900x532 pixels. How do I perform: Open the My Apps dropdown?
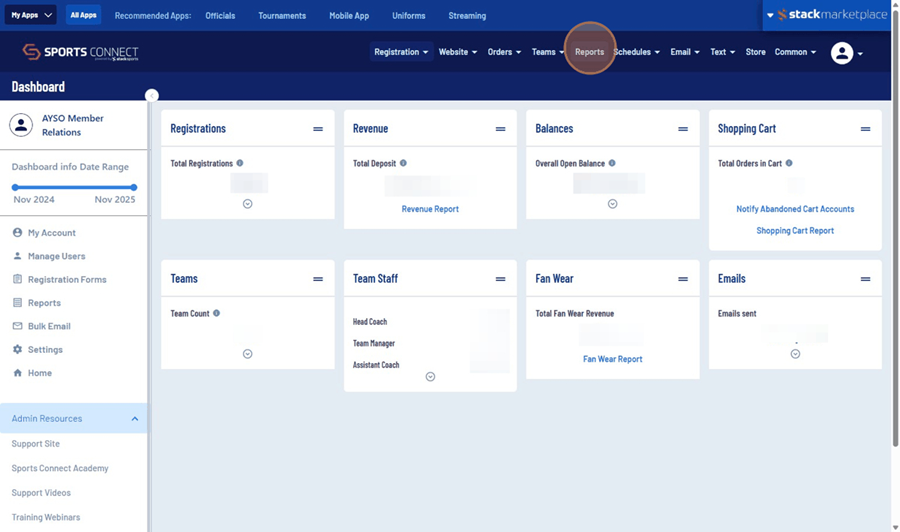tap(30, 15)
